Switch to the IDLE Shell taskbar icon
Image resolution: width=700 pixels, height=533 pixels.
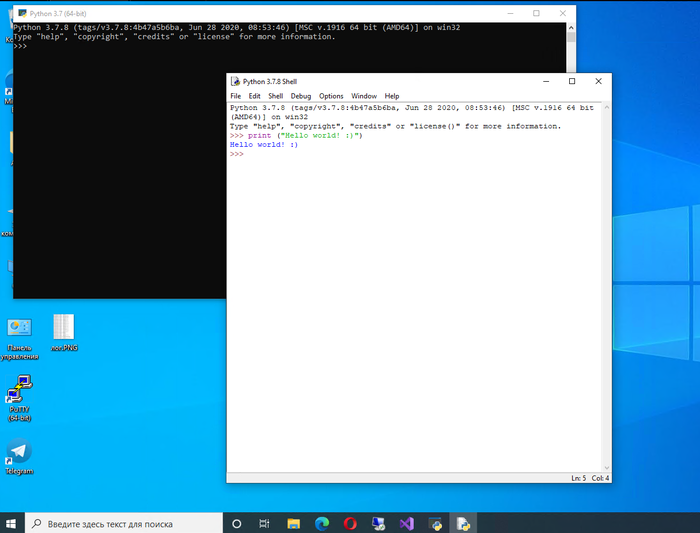pyautogui.click(x=463, y=524)
